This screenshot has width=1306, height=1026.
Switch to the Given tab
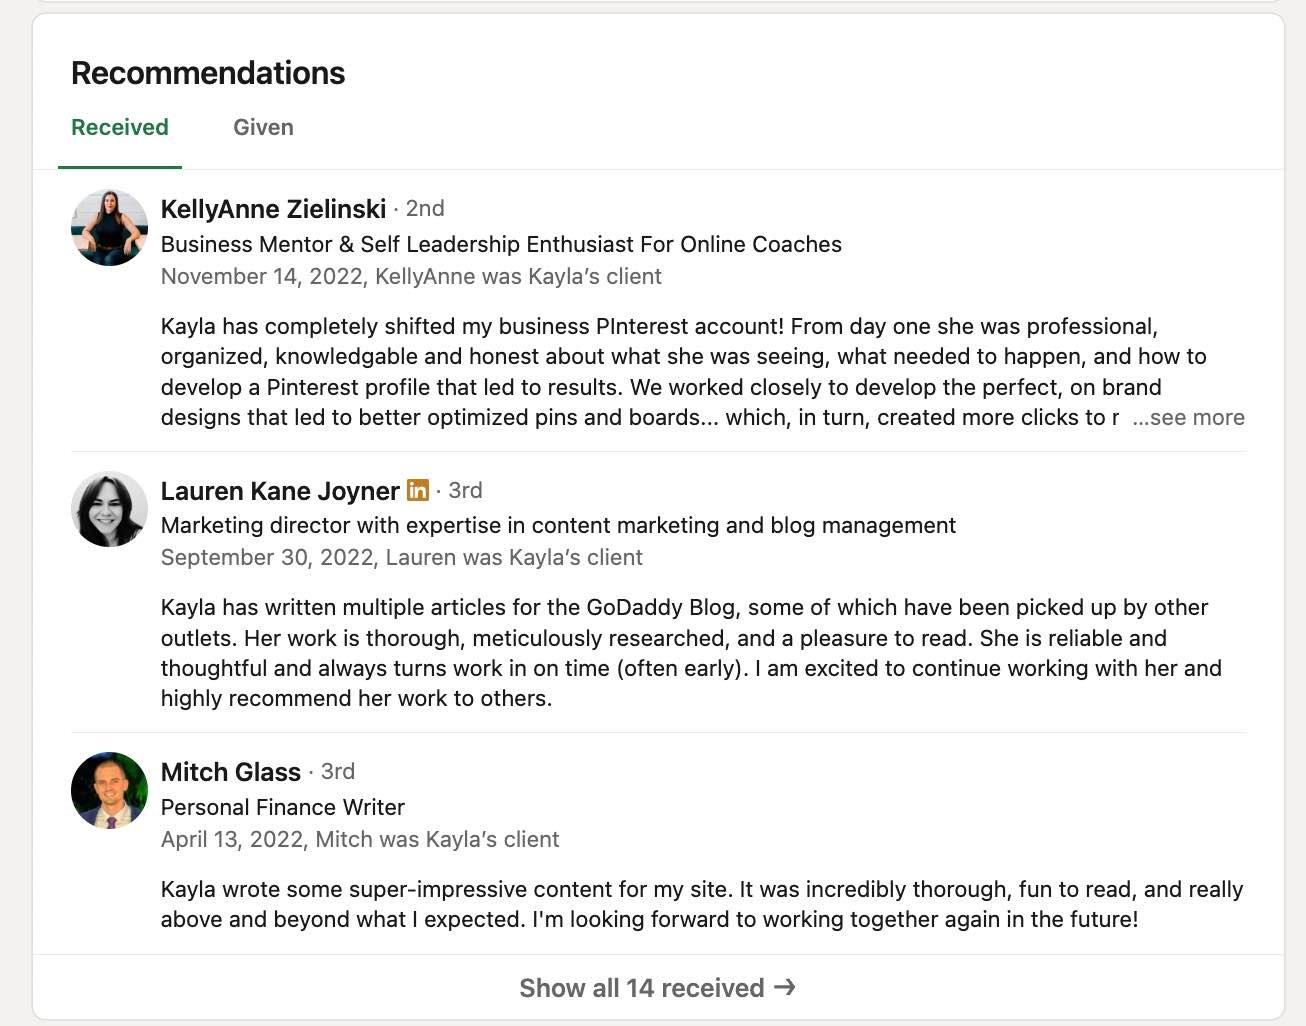263,127
